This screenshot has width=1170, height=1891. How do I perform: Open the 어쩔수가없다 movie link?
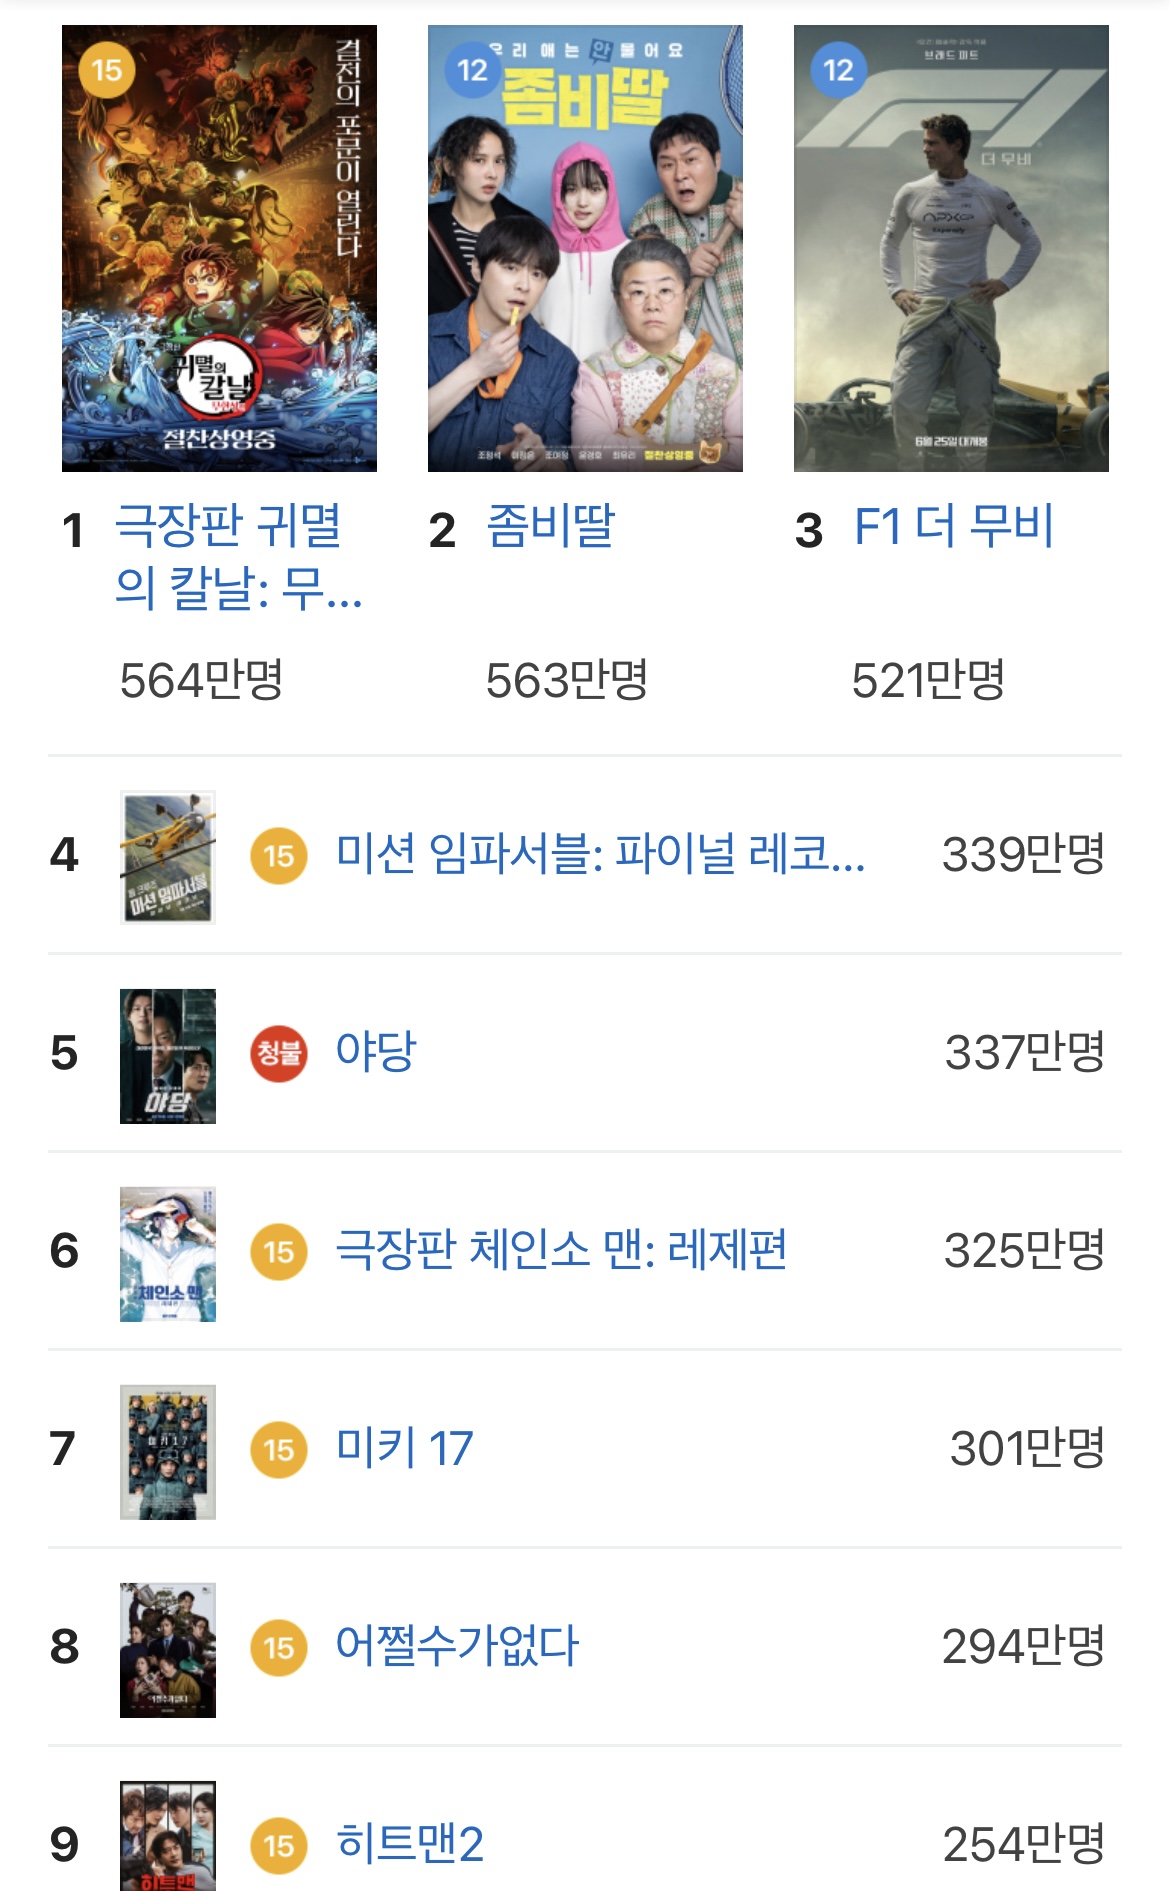(x=457, y=1646)
